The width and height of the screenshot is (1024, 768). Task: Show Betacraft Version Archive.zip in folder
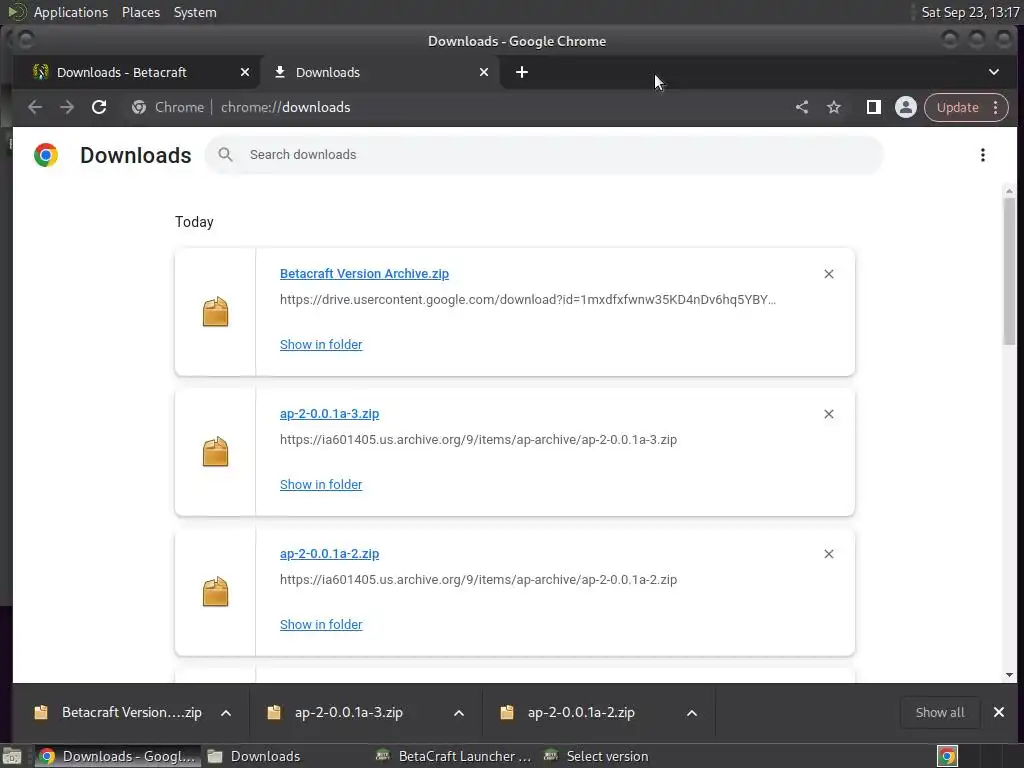(x=321, y=344)
